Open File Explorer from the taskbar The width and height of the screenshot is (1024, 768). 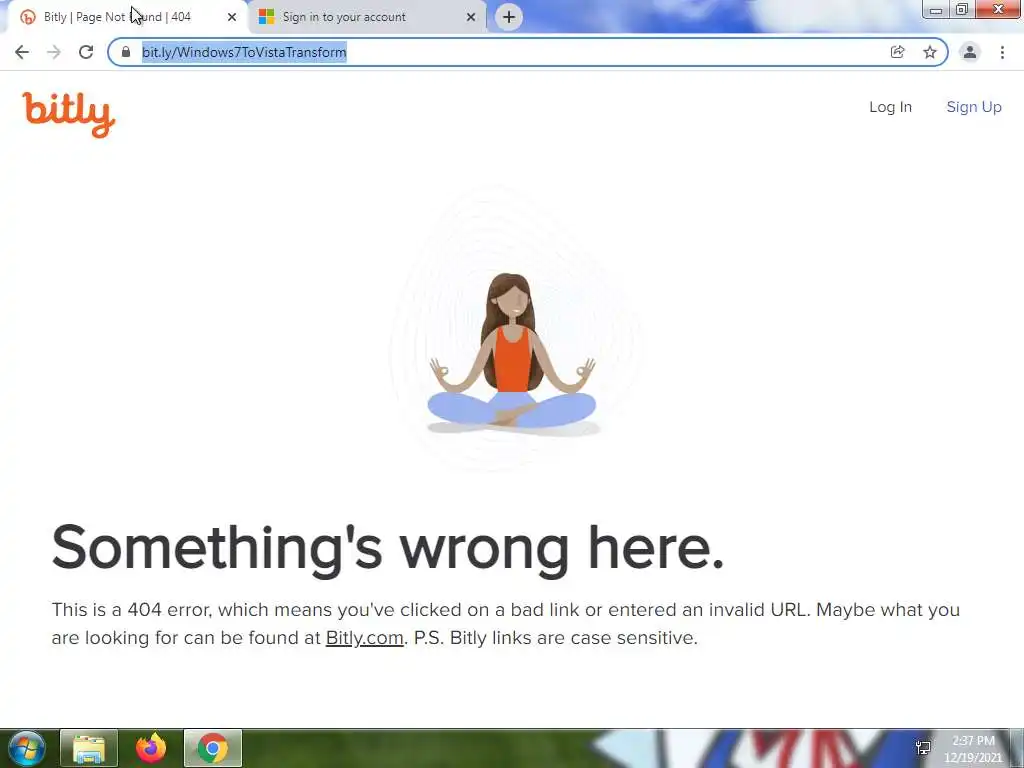pos(89,748)
